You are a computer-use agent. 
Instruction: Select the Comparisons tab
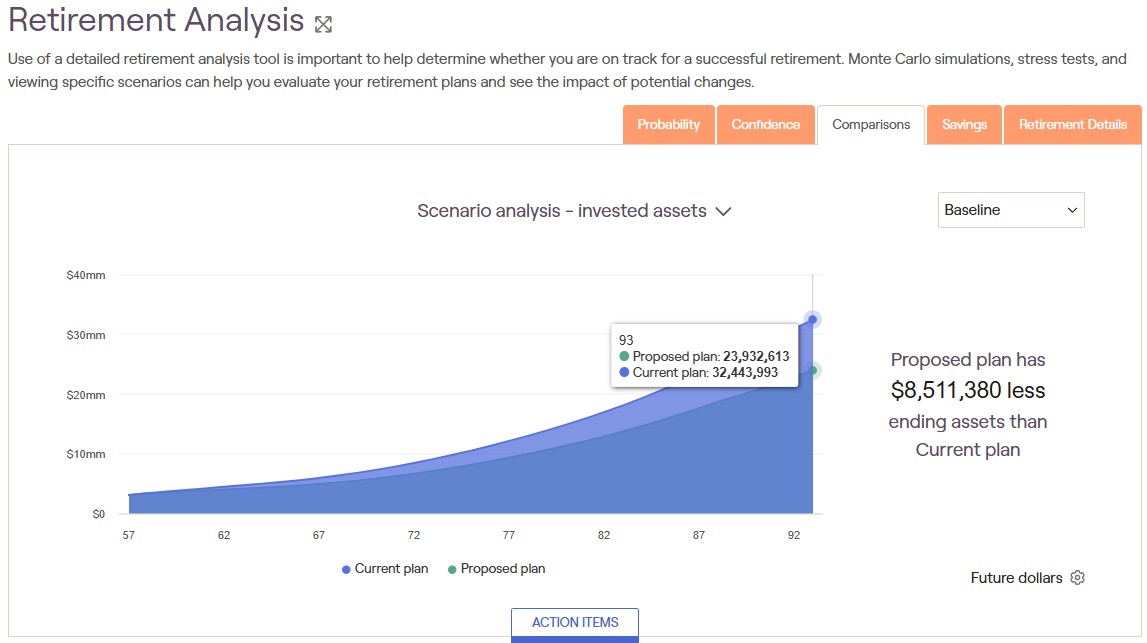871,125
